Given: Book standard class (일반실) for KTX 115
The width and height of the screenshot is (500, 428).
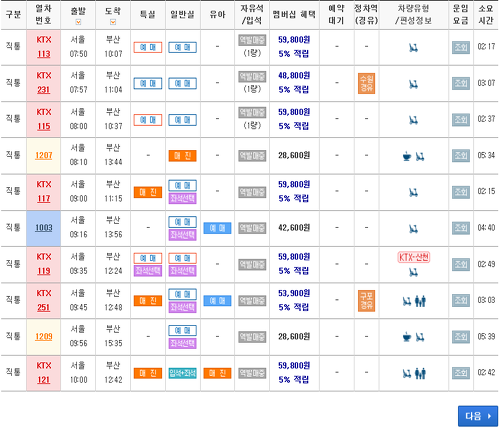Looking at the screenshot, I should [x=182, y=120].
